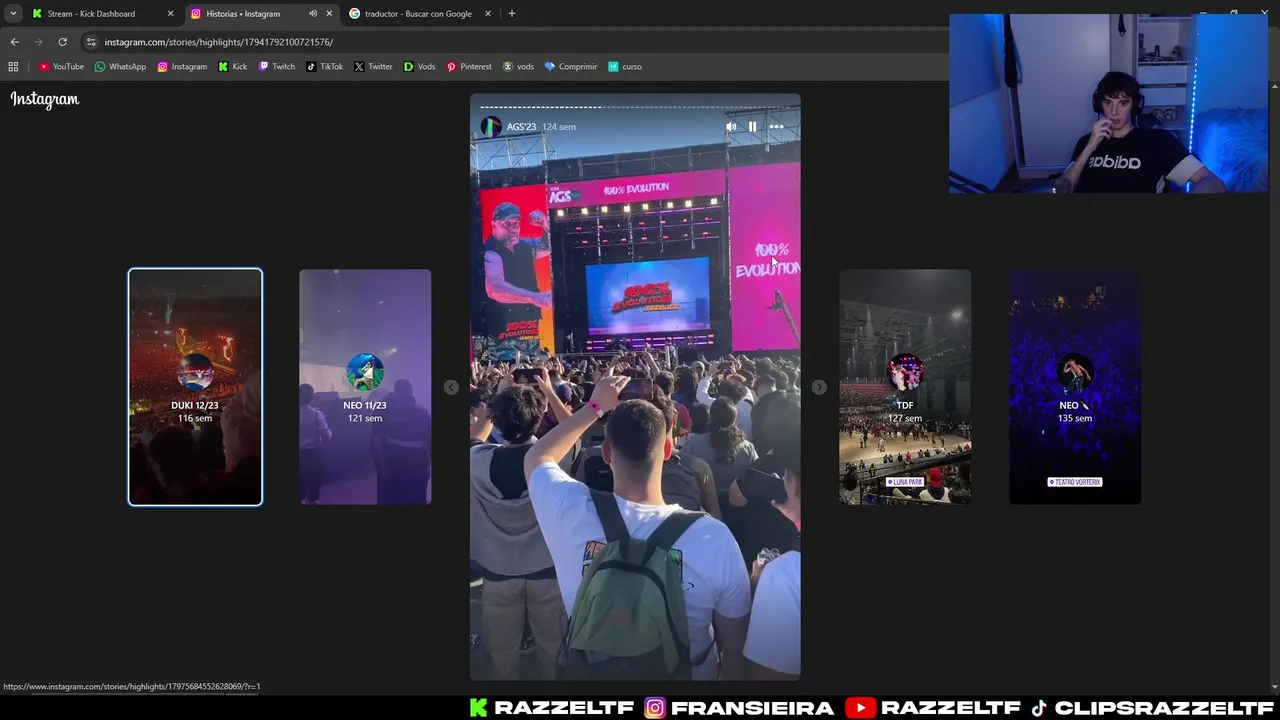Open the NEO 11/23 highlight thumbnail
Viewport: 1280px width, 720px height.
(x=365, y=387)
